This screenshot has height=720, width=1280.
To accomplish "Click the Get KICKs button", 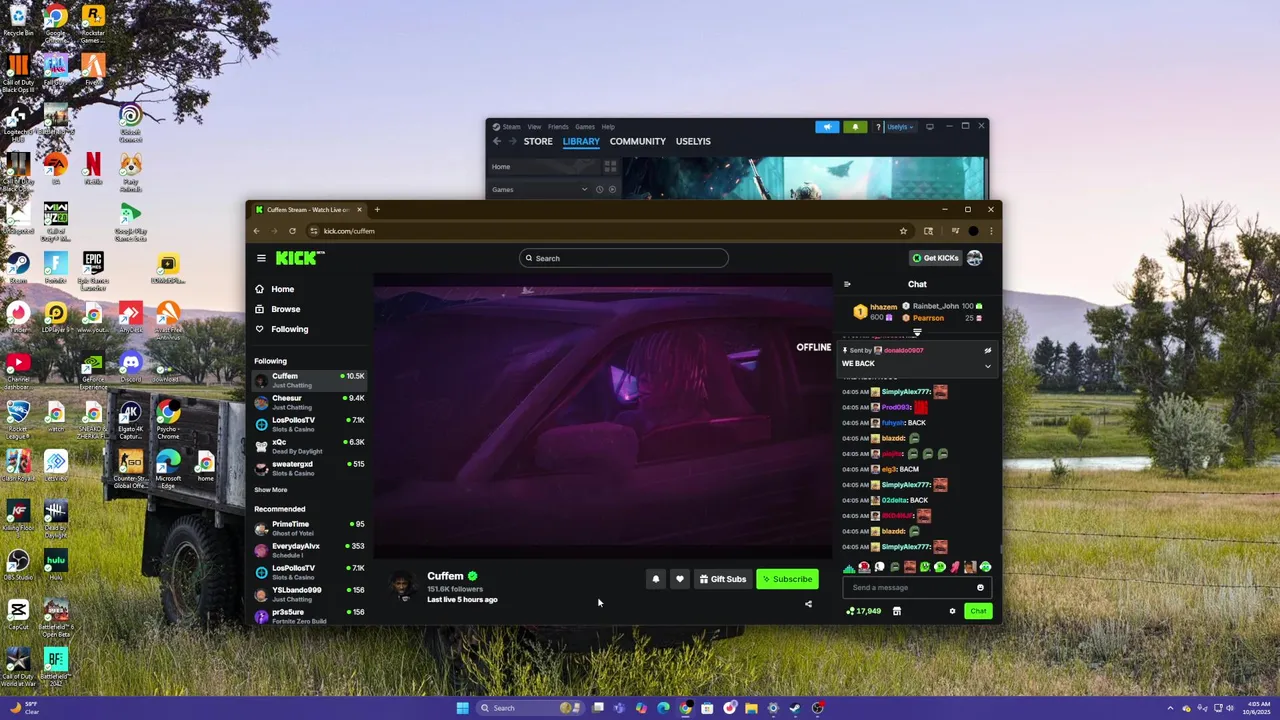I will (x=935, y=258).
